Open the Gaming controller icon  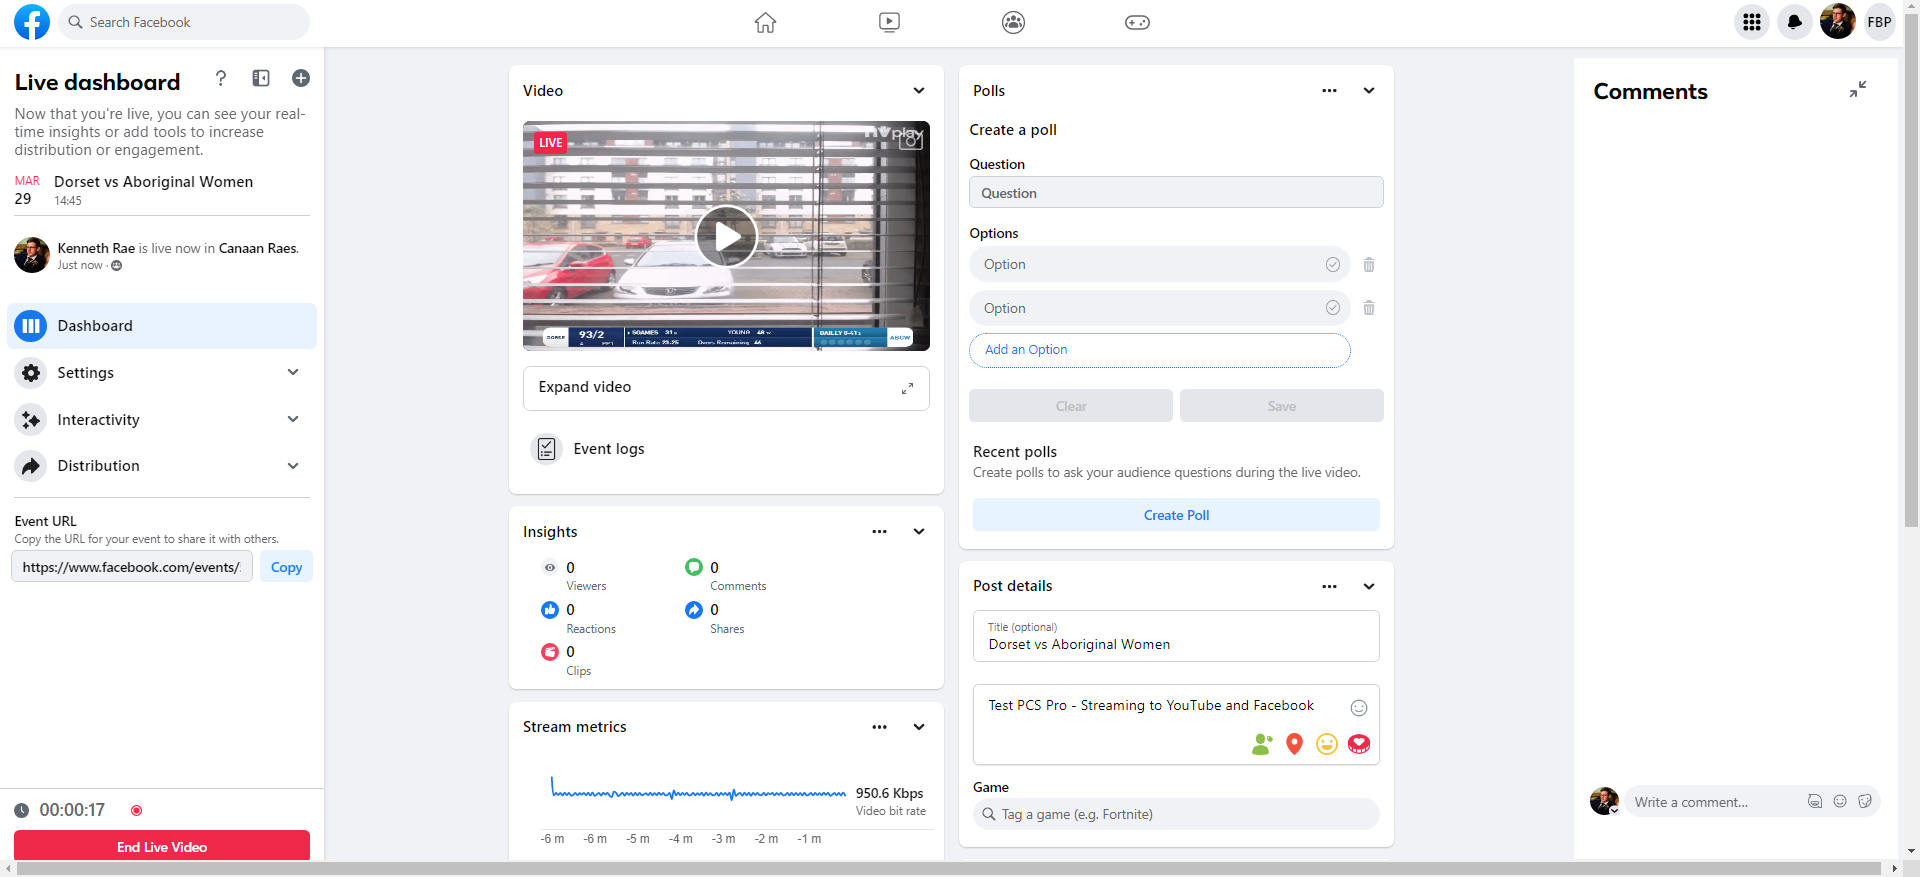coord(1137,22)
